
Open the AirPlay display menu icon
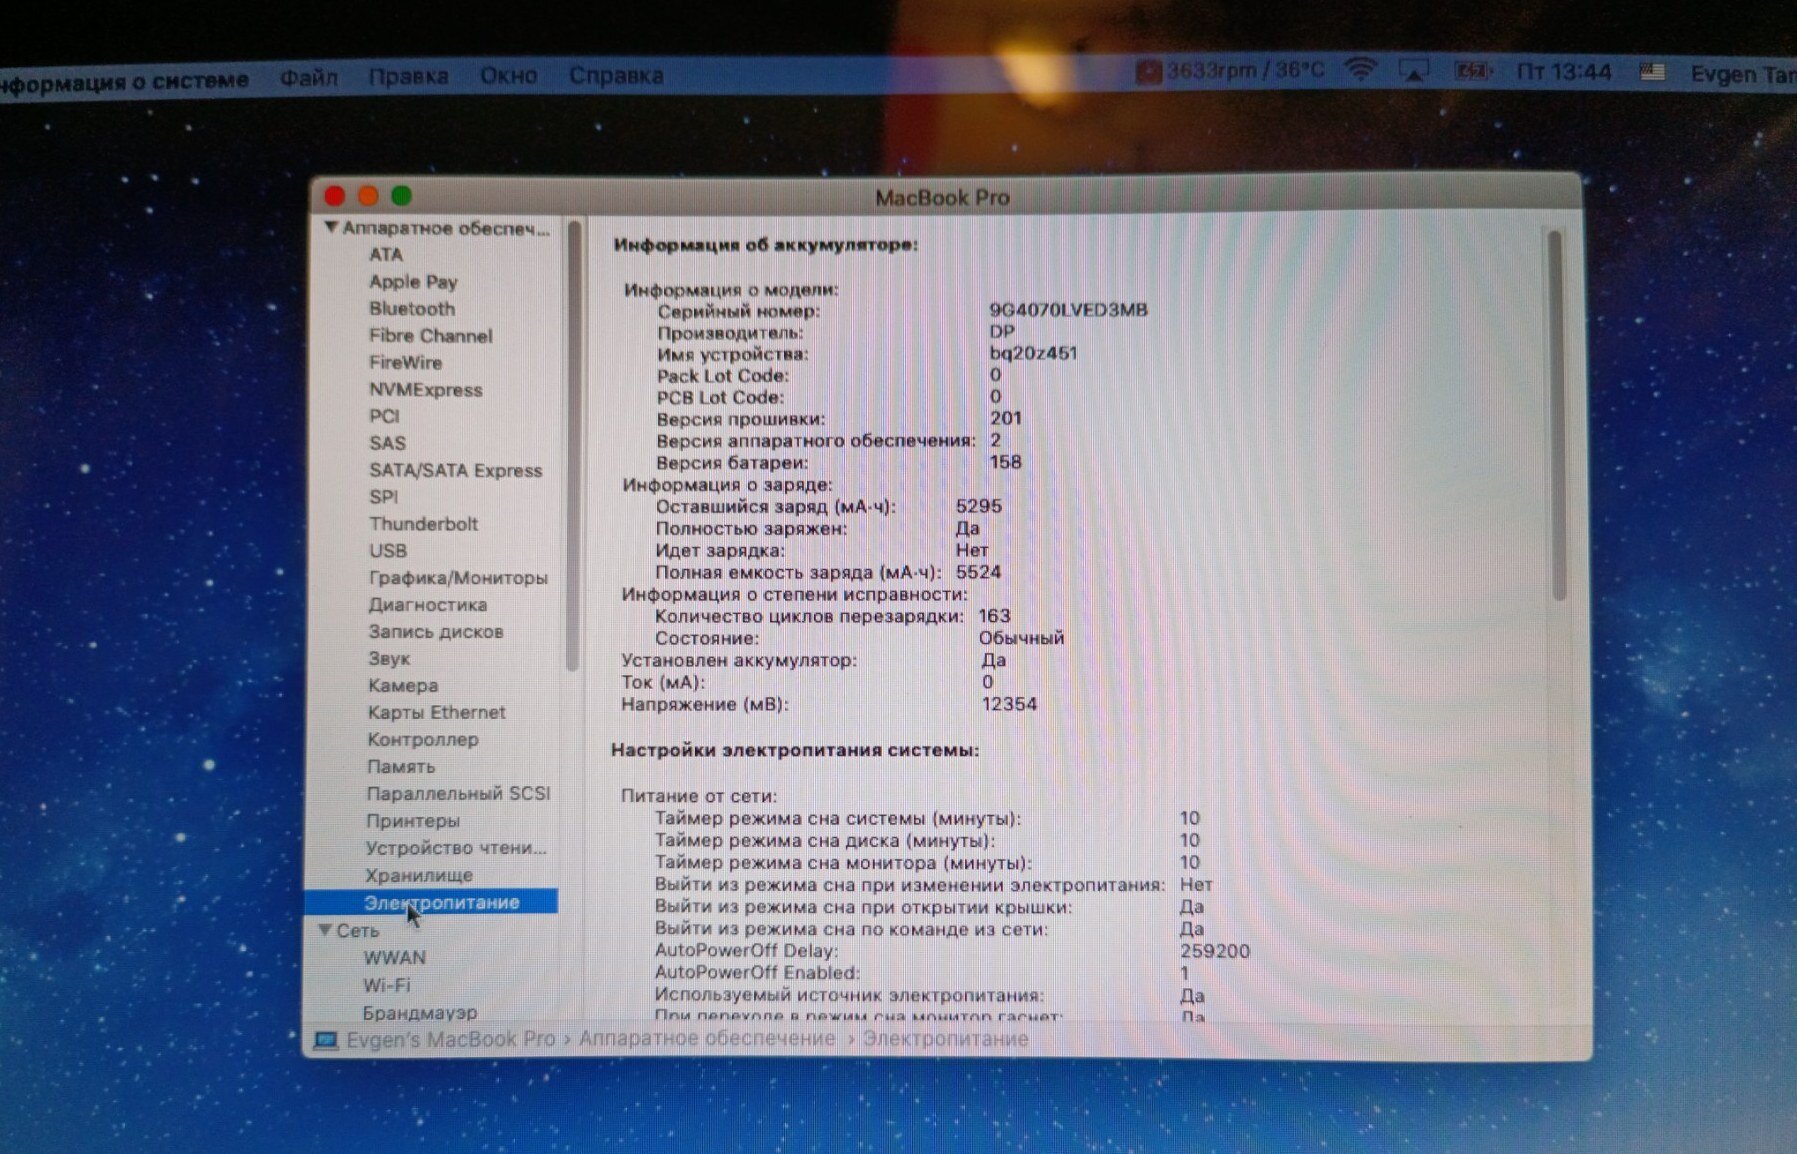tap(1413, 71)
